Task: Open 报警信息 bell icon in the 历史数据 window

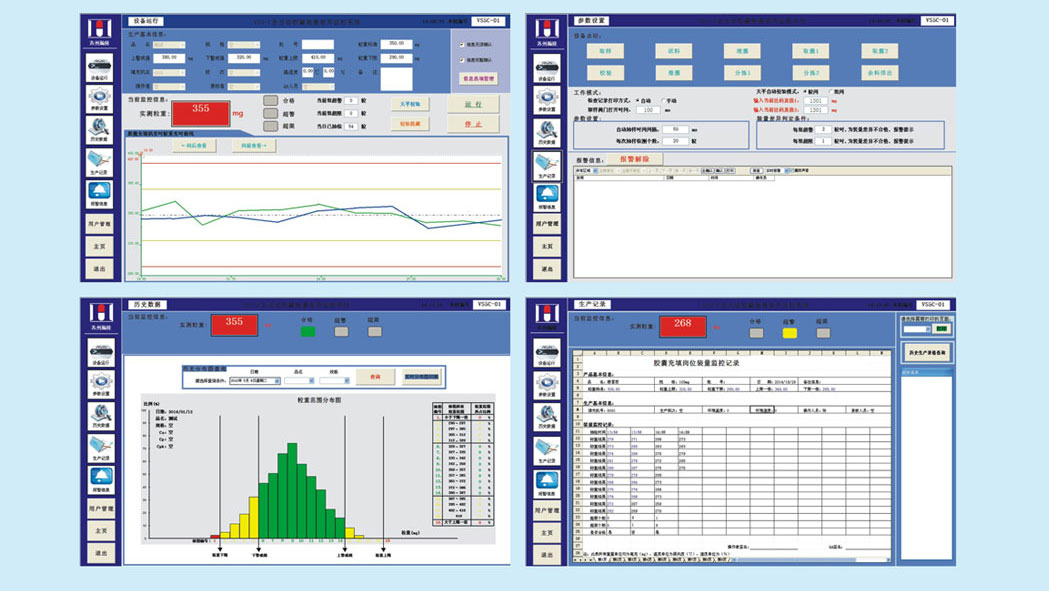Action: click(100, 479)
